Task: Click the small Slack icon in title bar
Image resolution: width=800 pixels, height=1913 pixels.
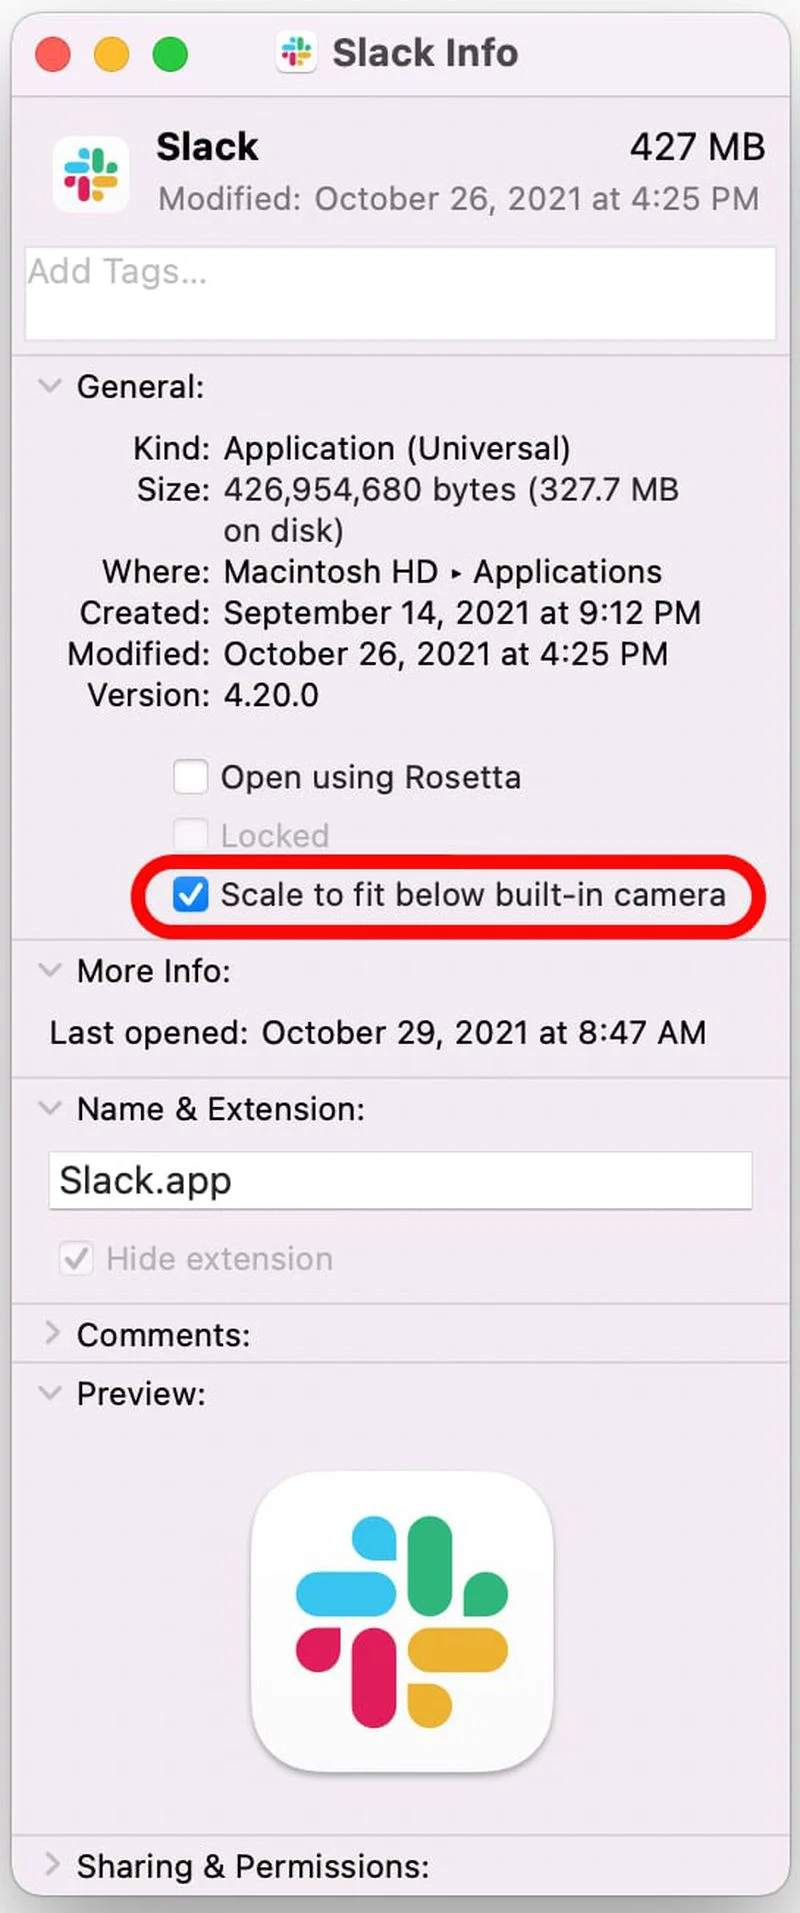Action: click(x=297, y=52)
